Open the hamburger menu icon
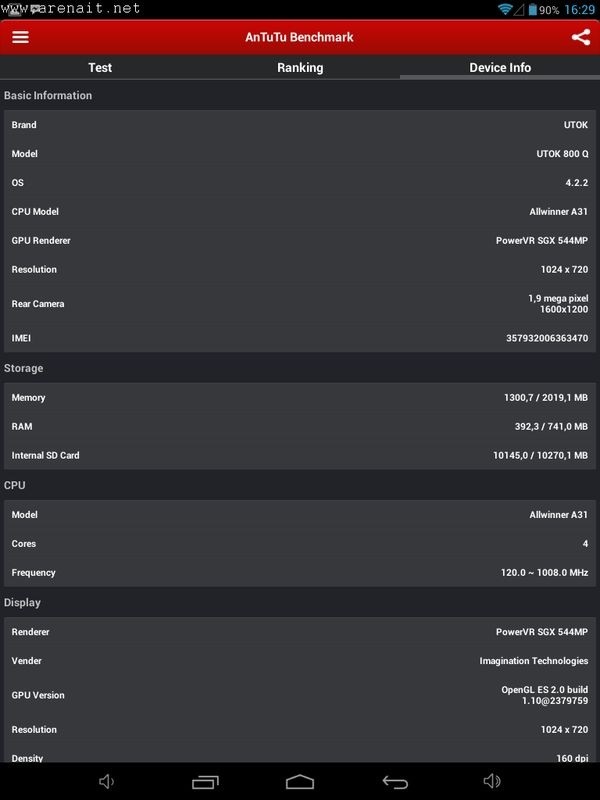 click(x=20, y=37)
